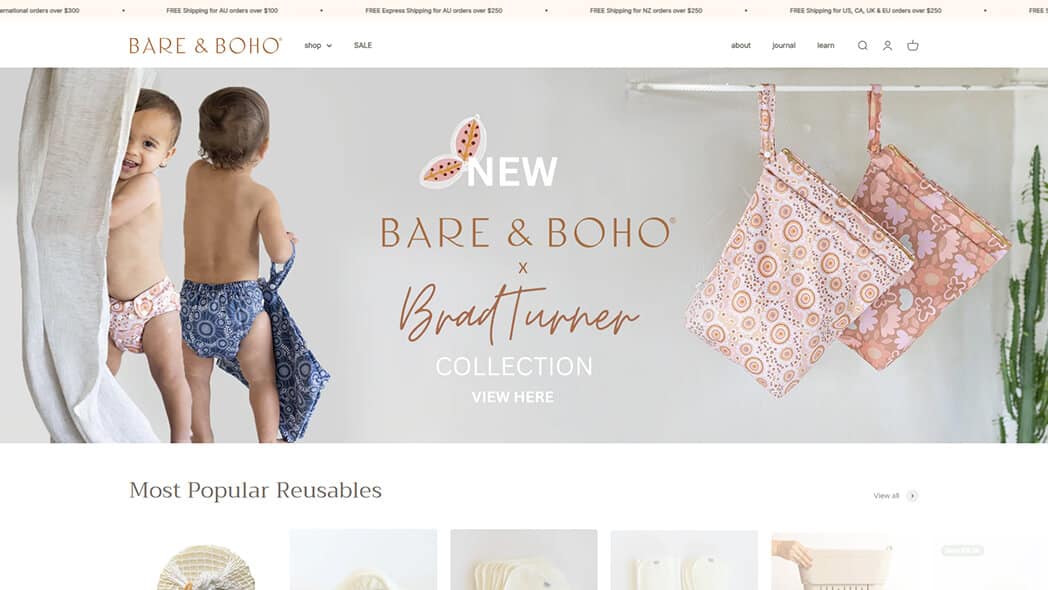
Task: Open the journal link
Action: [x=784, y=45]
